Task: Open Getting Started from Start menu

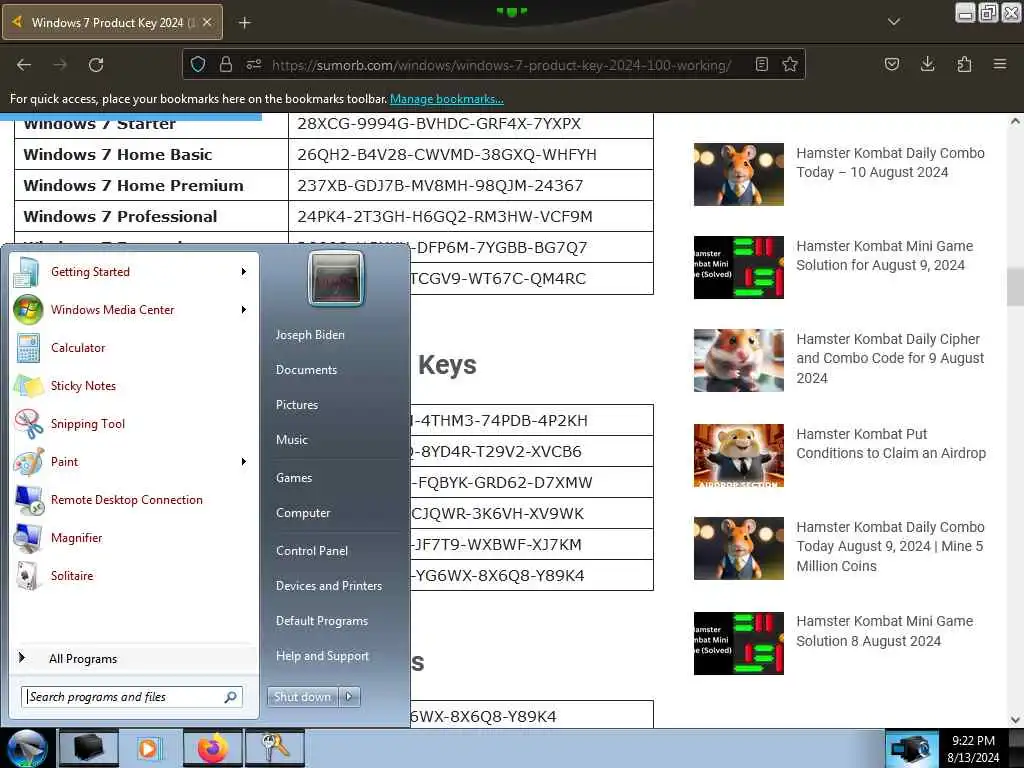Action: click(90, 272)
